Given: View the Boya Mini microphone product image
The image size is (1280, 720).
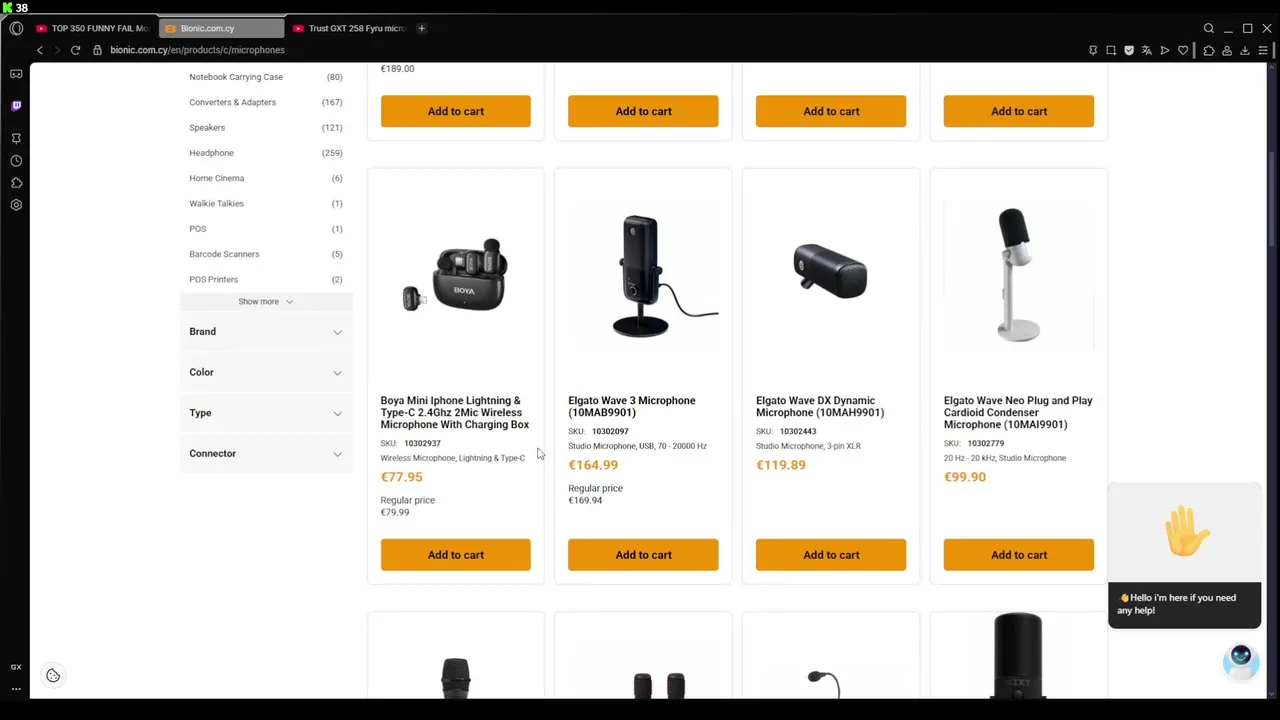Looking at the screenshot, I should click(456, 275).
